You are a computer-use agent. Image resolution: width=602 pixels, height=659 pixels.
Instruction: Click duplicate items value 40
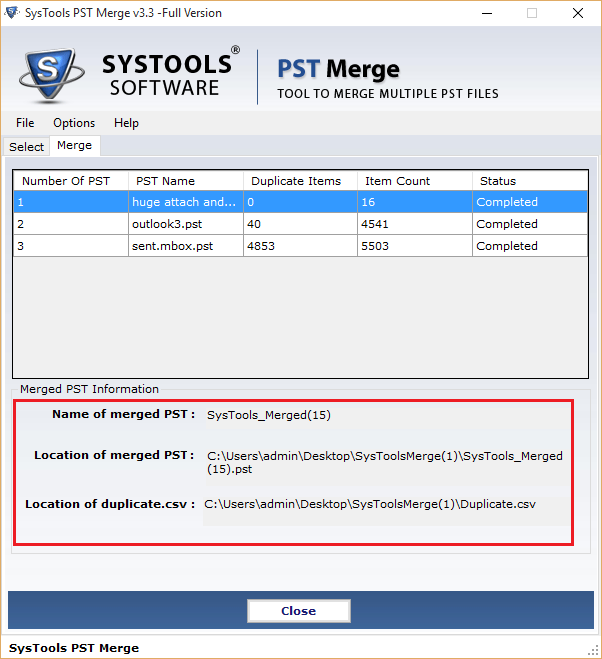coord(300,224)
